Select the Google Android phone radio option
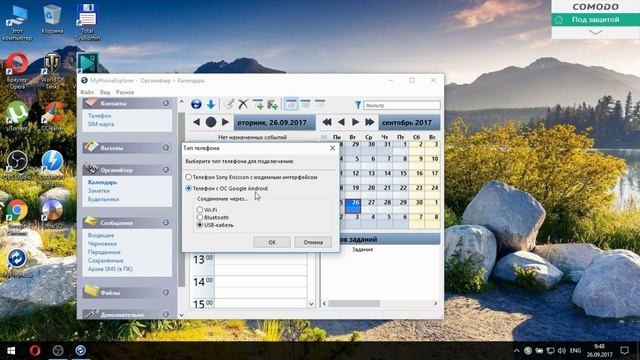This screenshot has height=360, width=640. (x=189, y=188)
